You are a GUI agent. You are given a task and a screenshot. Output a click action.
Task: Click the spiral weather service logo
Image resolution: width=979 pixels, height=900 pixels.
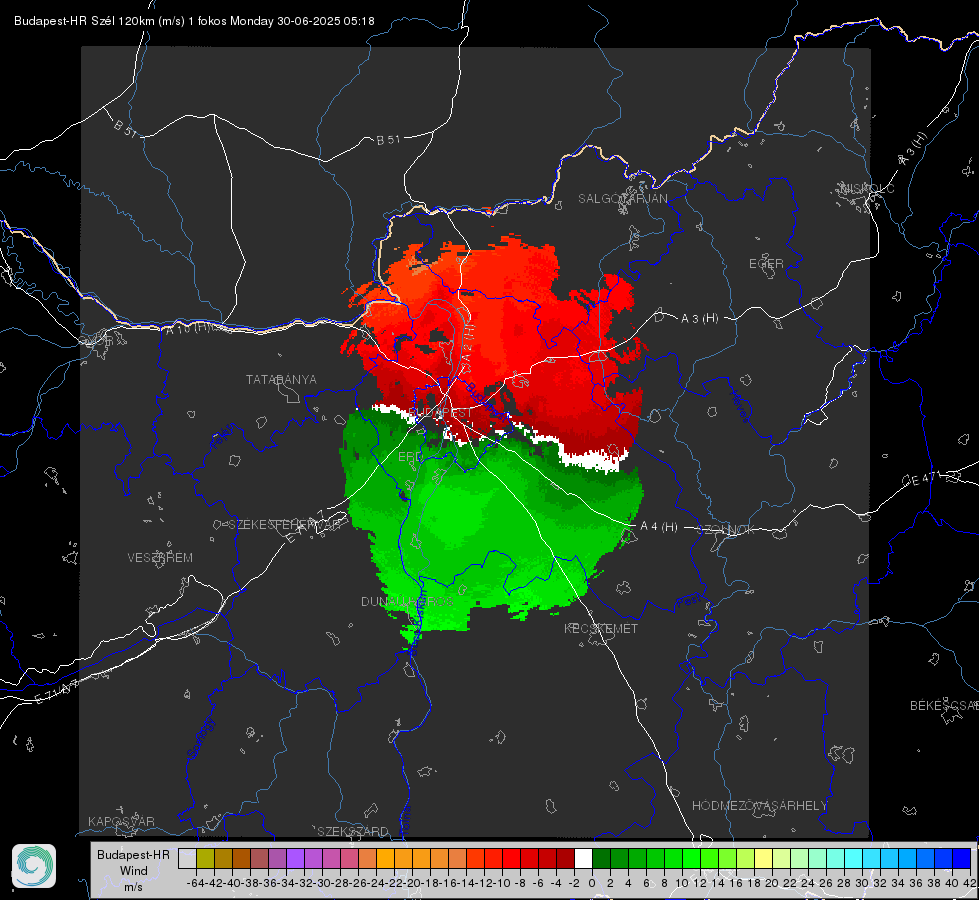click(34, 866)
